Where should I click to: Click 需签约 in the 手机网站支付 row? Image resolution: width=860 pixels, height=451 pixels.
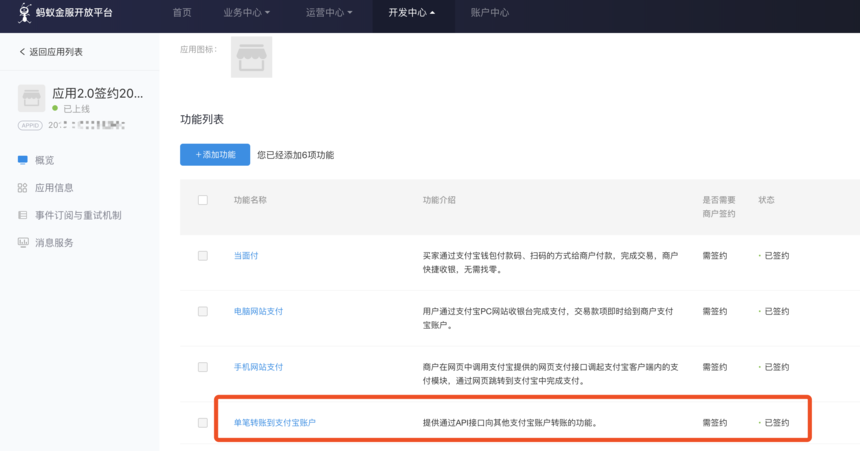click(715, 367)
